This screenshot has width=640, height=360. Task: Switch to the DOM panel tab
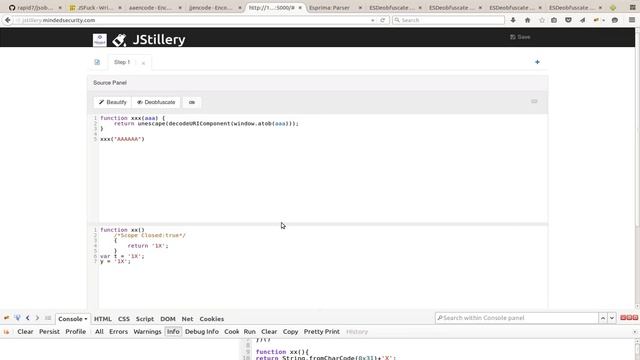pyautogui.click(x=168, y=319)
